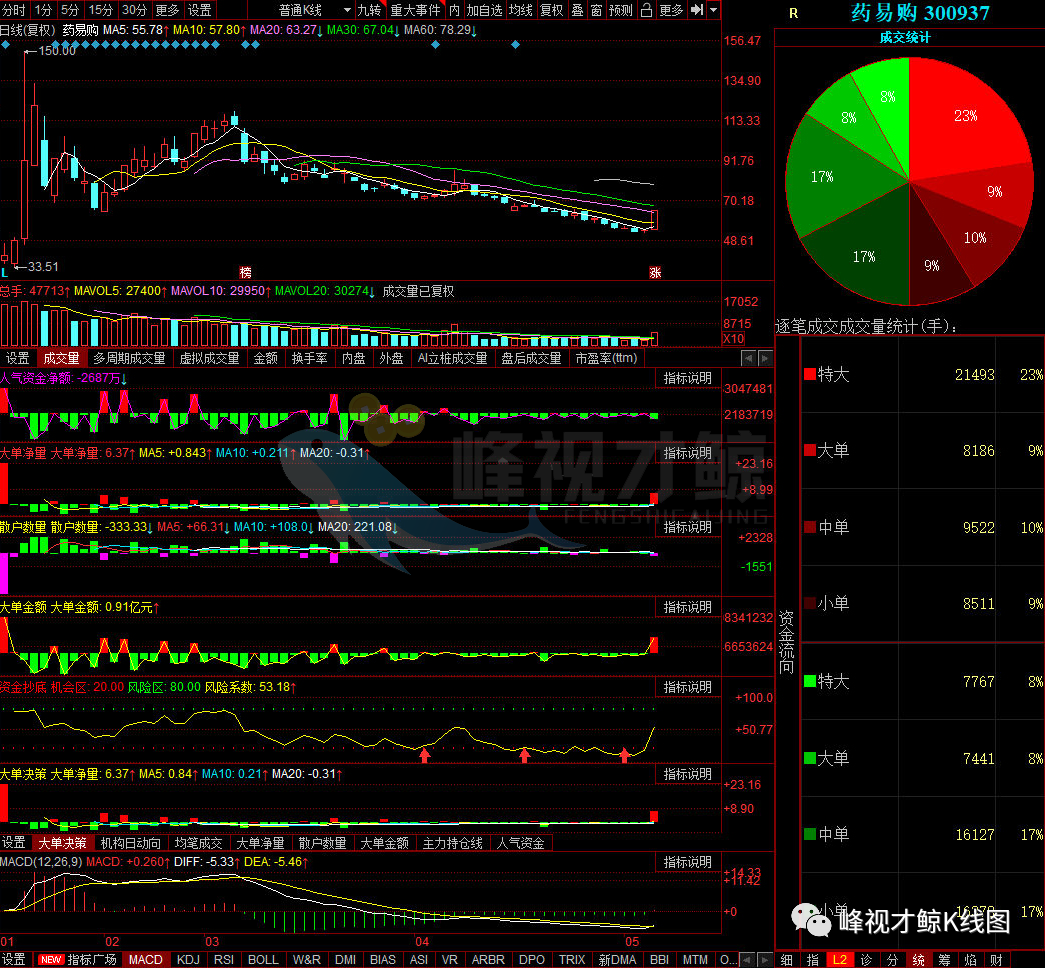
Task: Switch to 机构日动向 tab
Action: (131, 843)
